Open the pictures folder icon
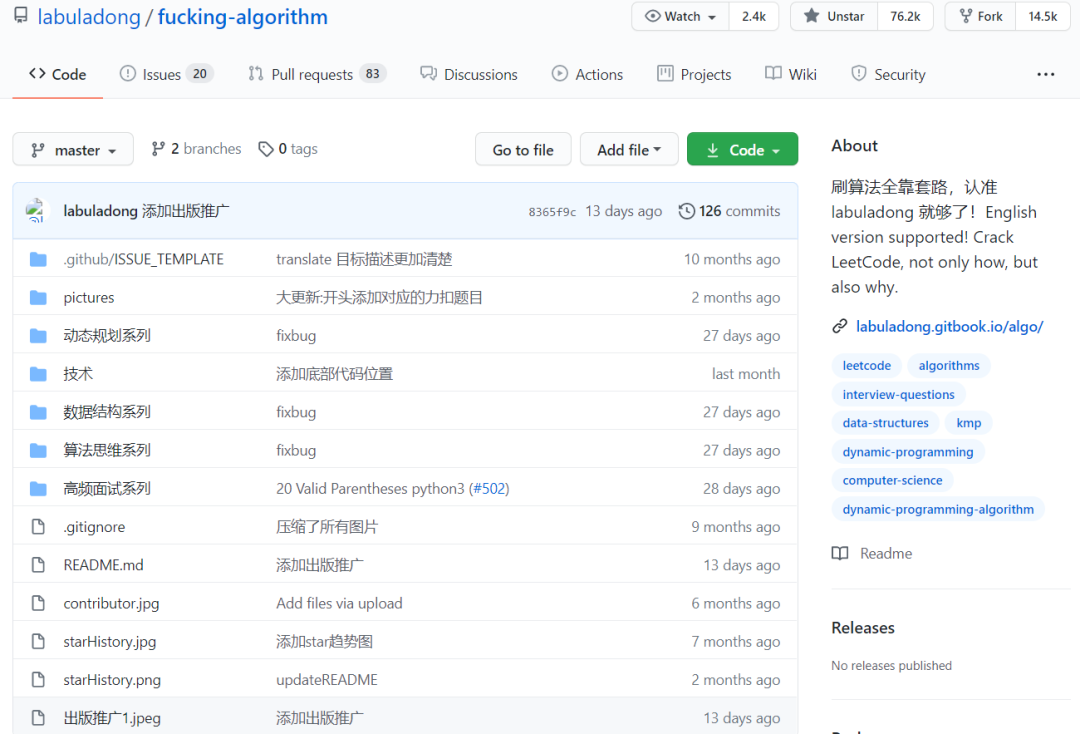This screenshot has width=1080, height=734. pos(39,297)
